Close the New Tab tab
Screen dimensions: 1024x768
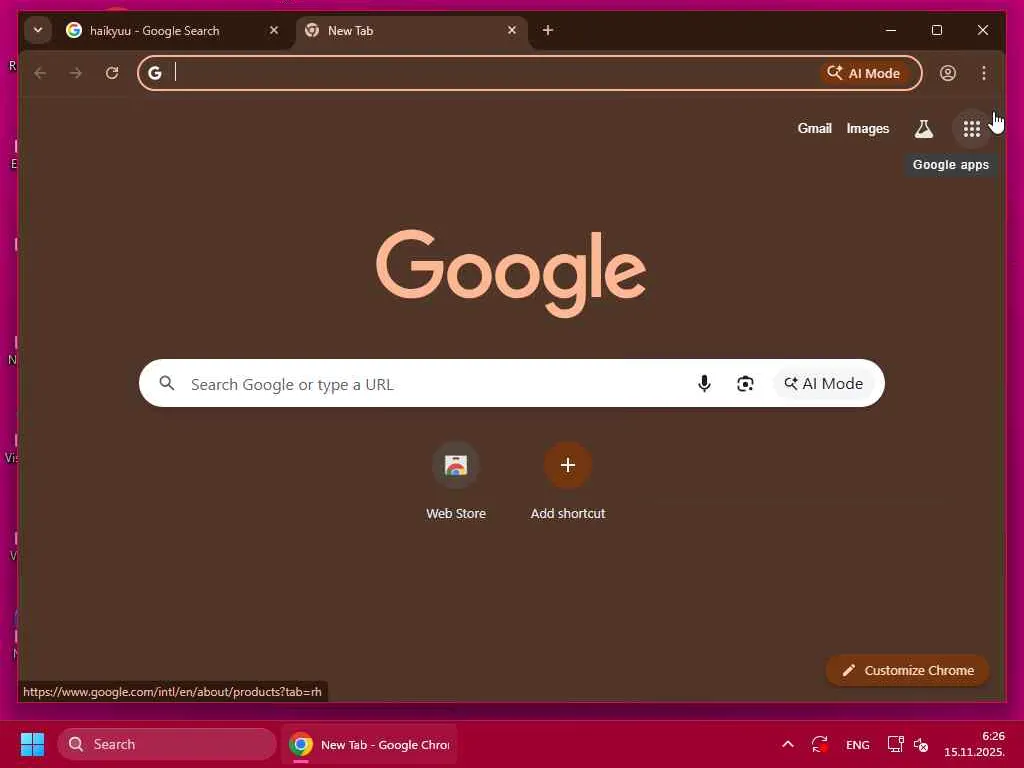tap(512, 30)
